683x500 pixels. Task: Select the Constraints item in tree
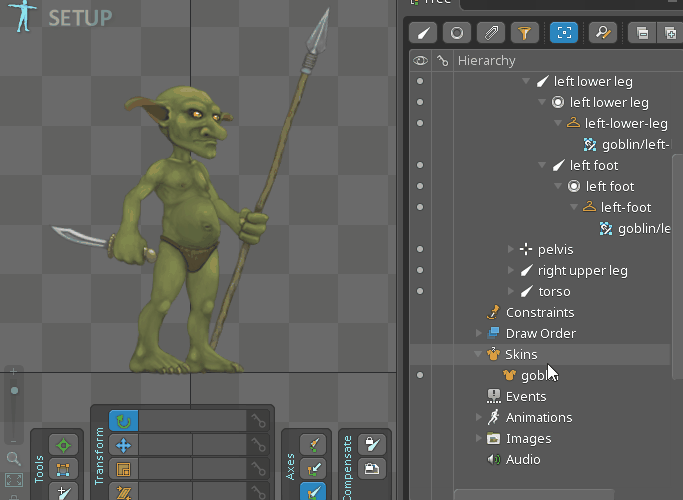(x=539, y=312)
